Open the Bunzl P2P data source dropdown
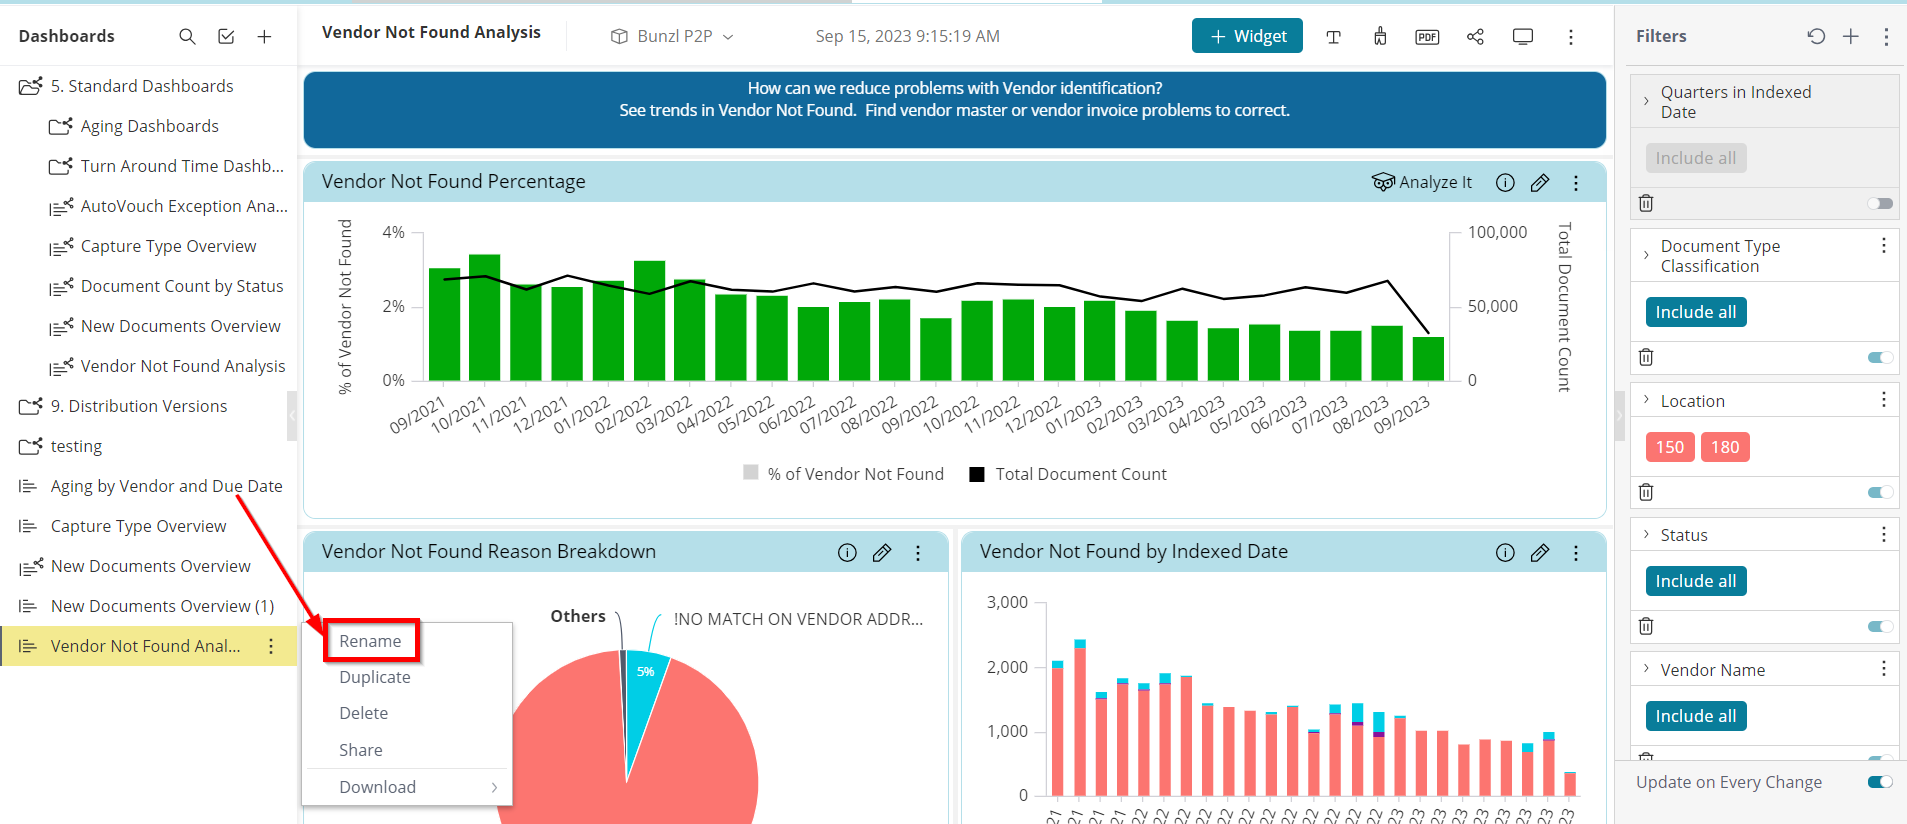The width and height of the screenshot is (1907, 824). 672,36
